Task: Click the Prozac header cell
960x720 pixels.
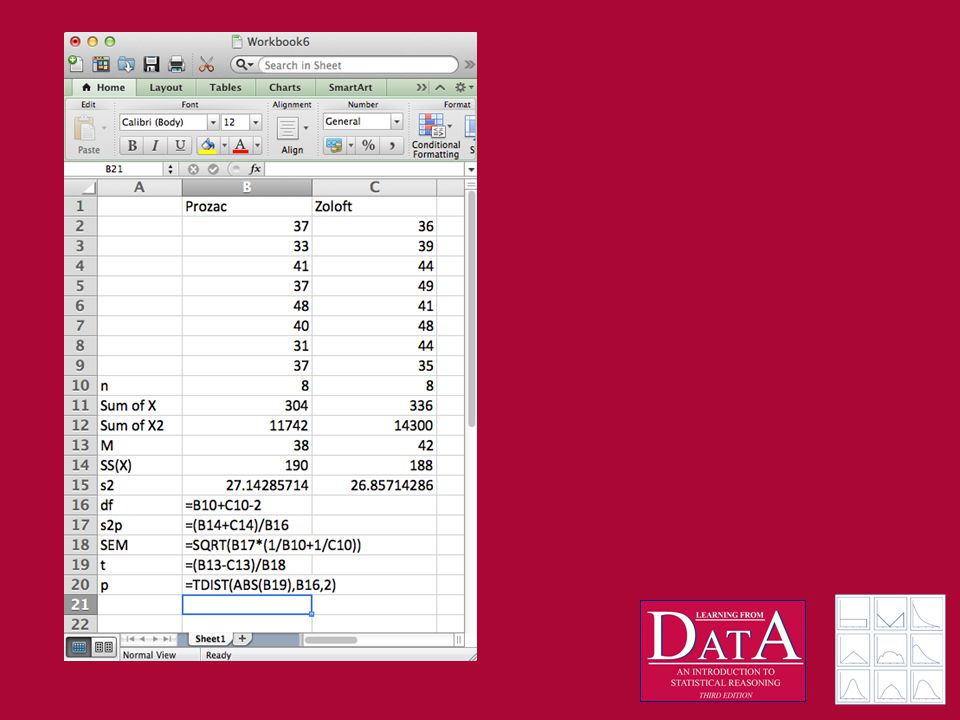Action: [x=247, y=206]
